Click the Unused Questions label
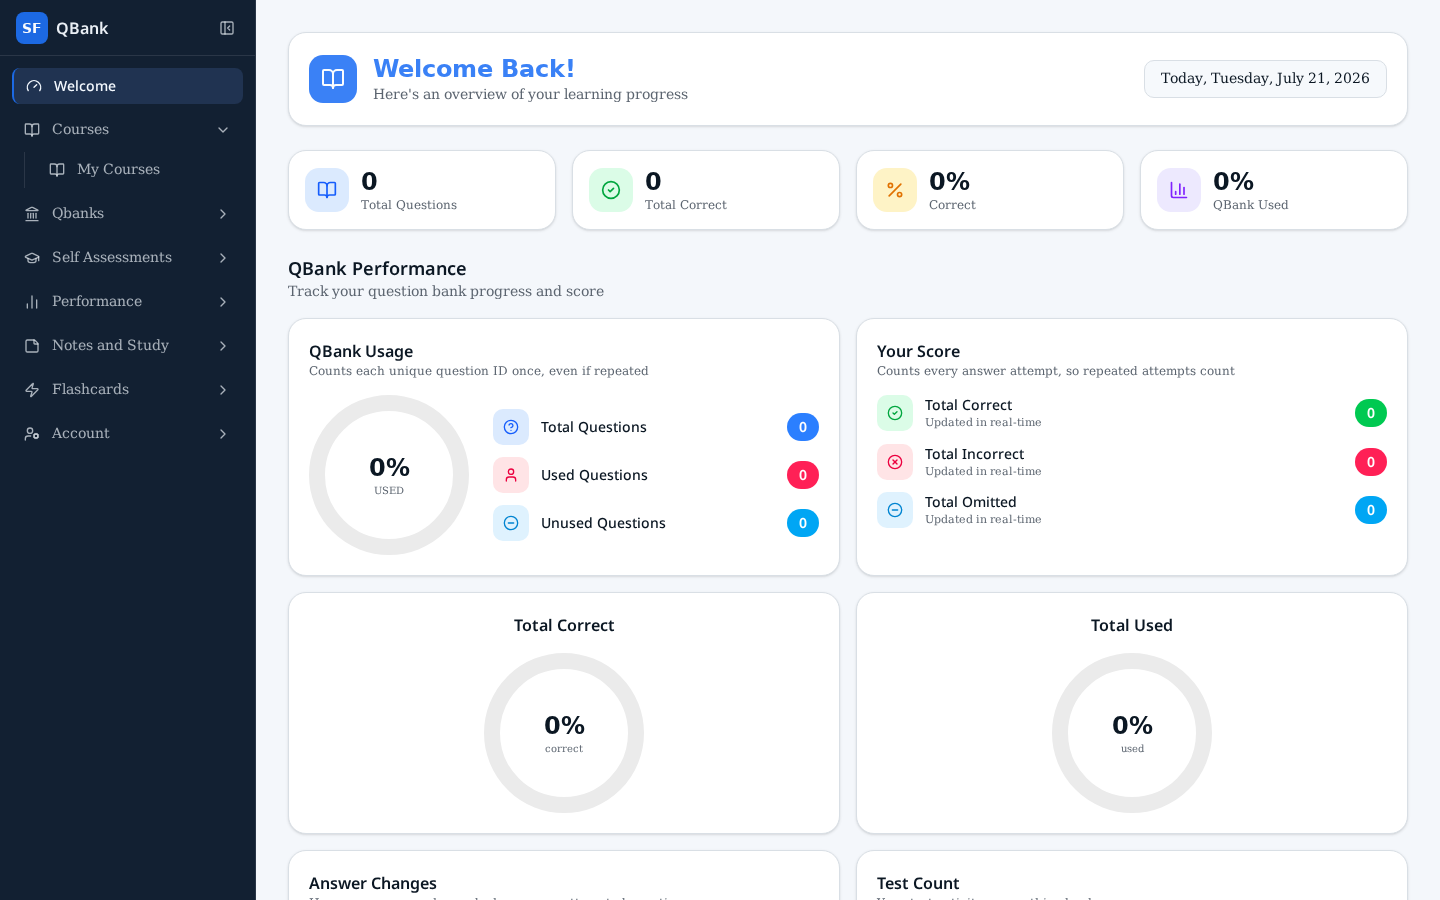Image resolution: width=1440 pixels, height=900 pixels. [603, 523]
